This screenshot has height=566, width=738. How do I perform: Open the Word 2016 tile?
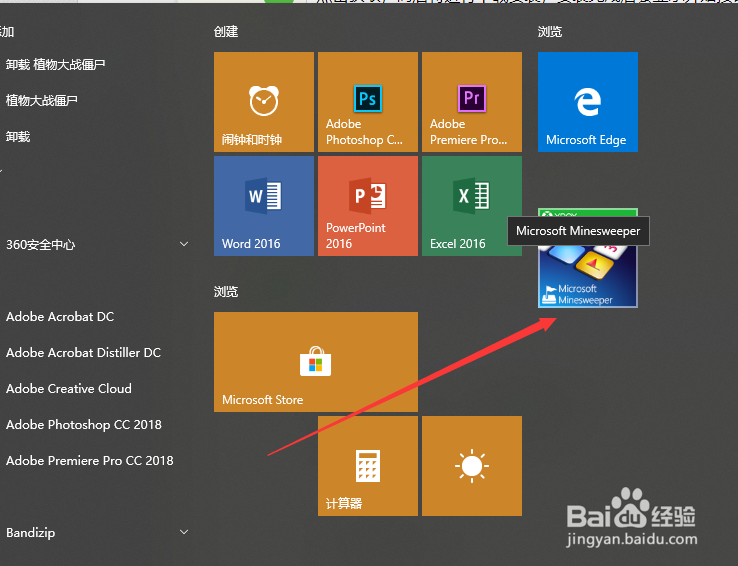pos(264,206)
